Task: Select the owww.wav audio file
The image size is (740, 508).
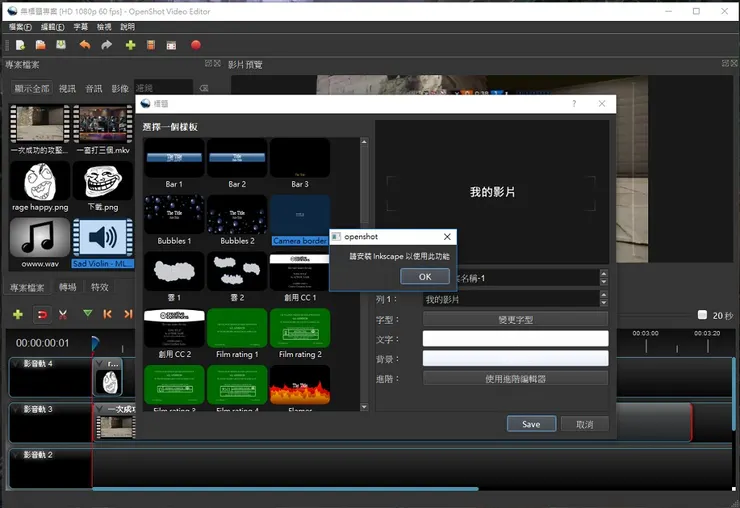Action: 40,244
